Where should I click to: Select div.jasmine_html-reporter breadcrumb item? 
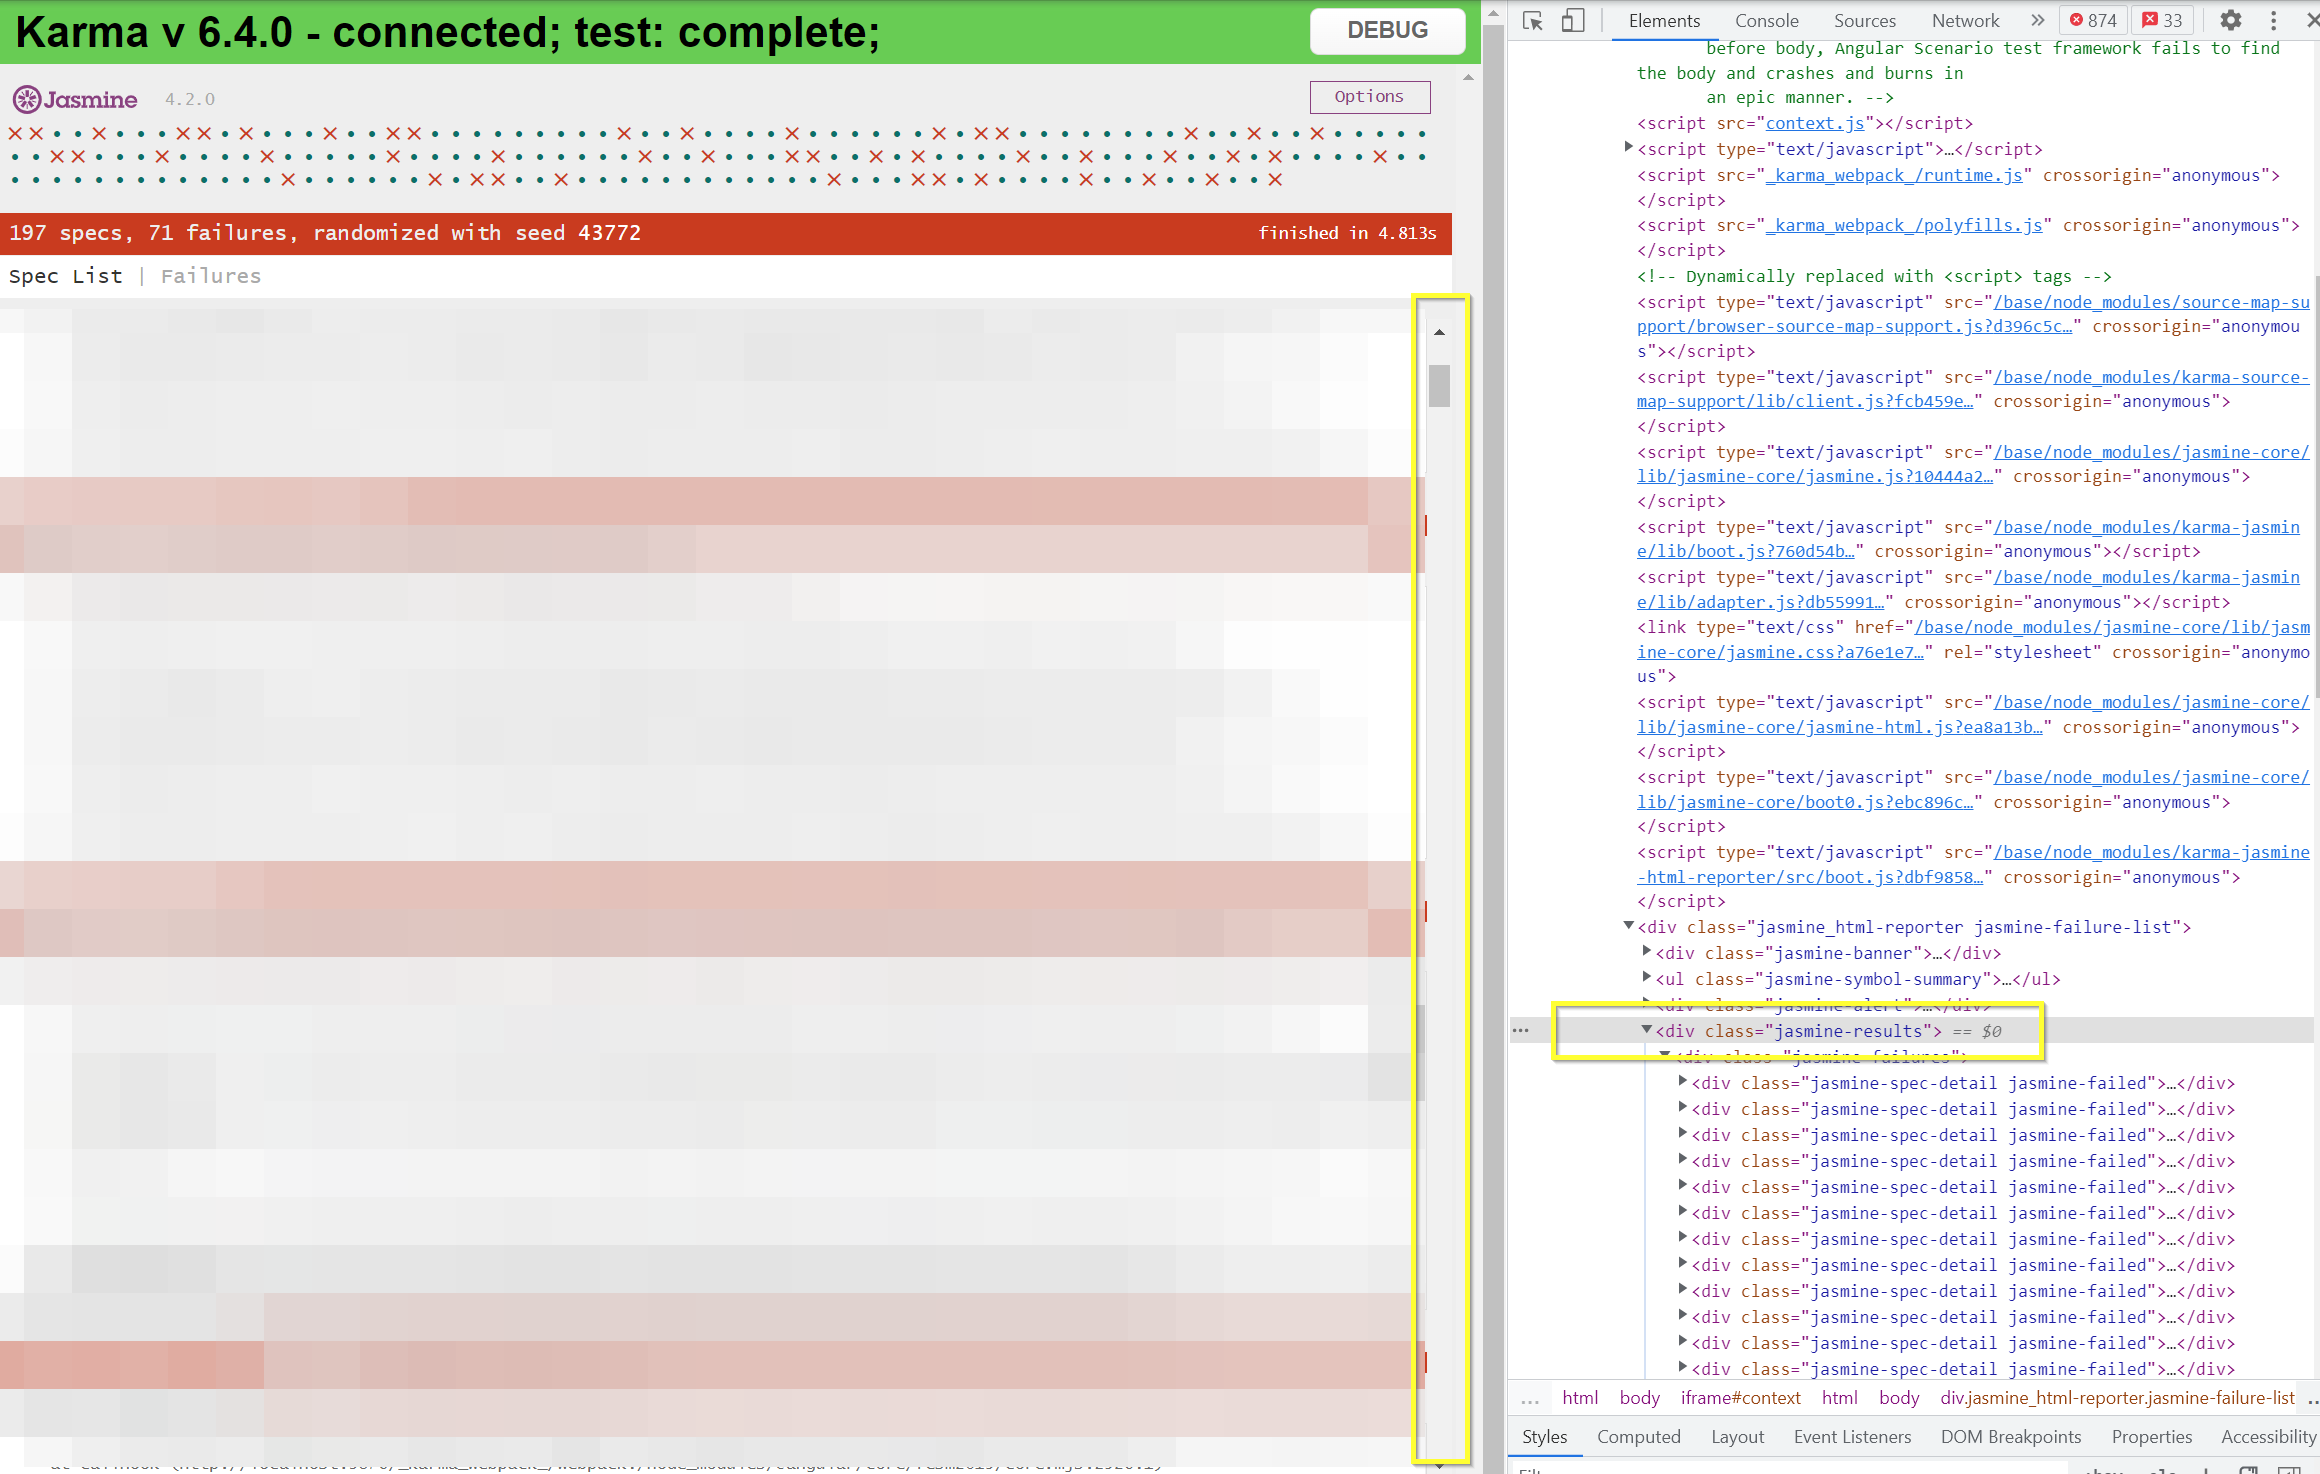pos(2117,1398)
